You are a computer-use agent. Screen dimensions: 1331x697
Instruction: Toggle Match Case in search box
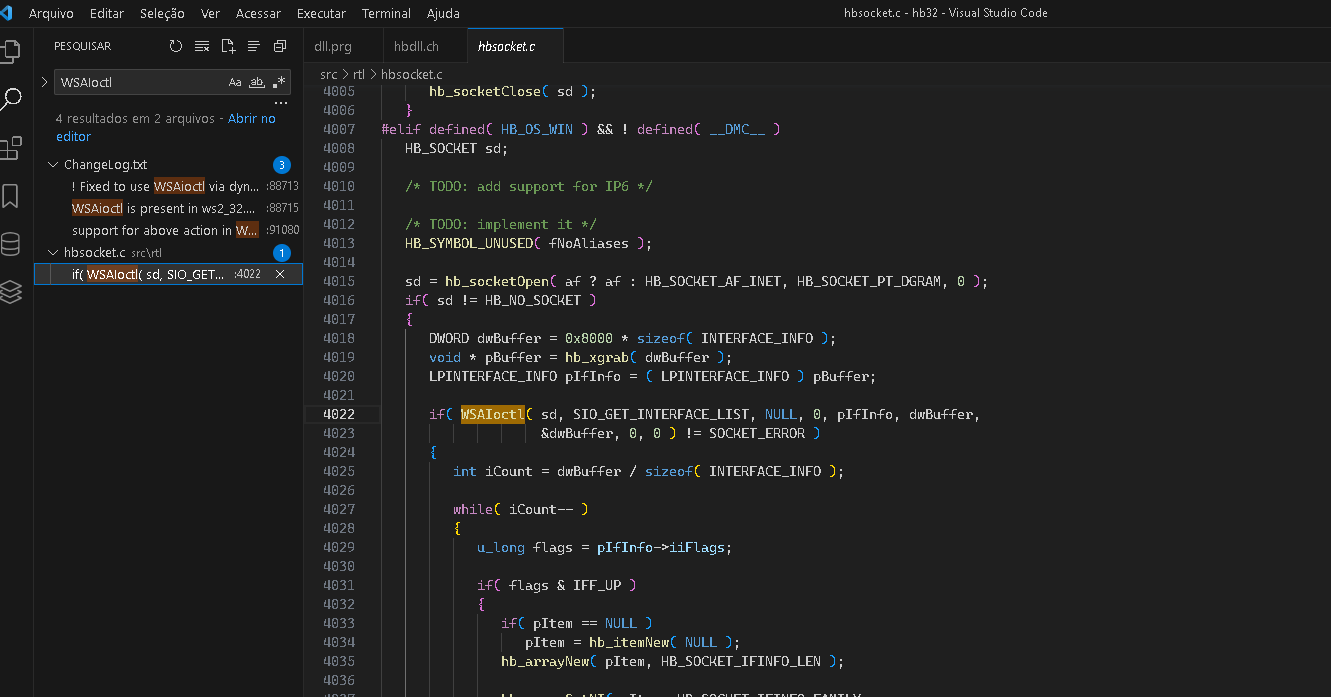coord(235,82)
